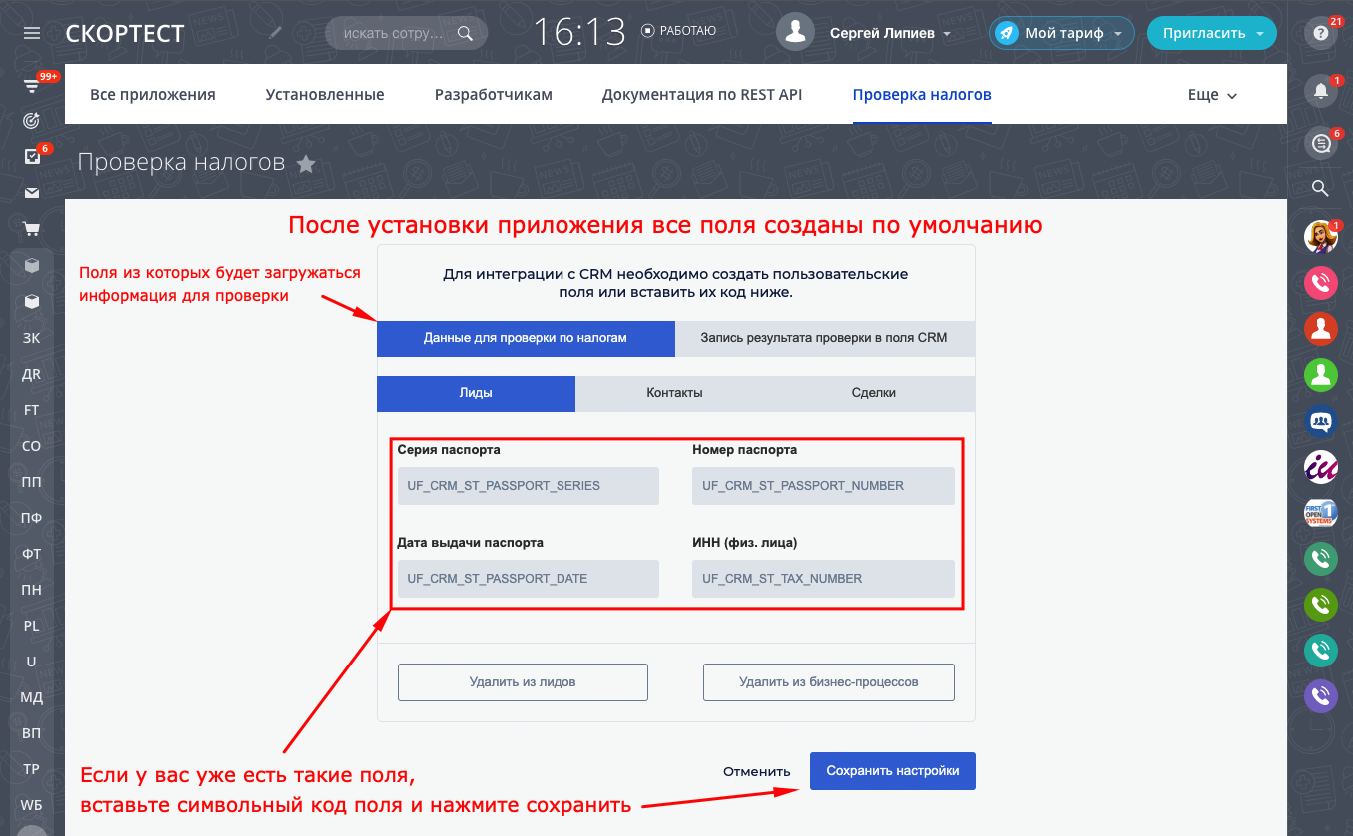Open the ПП item in left sidebar
1353x836 pixels.
tap(32, 482)
